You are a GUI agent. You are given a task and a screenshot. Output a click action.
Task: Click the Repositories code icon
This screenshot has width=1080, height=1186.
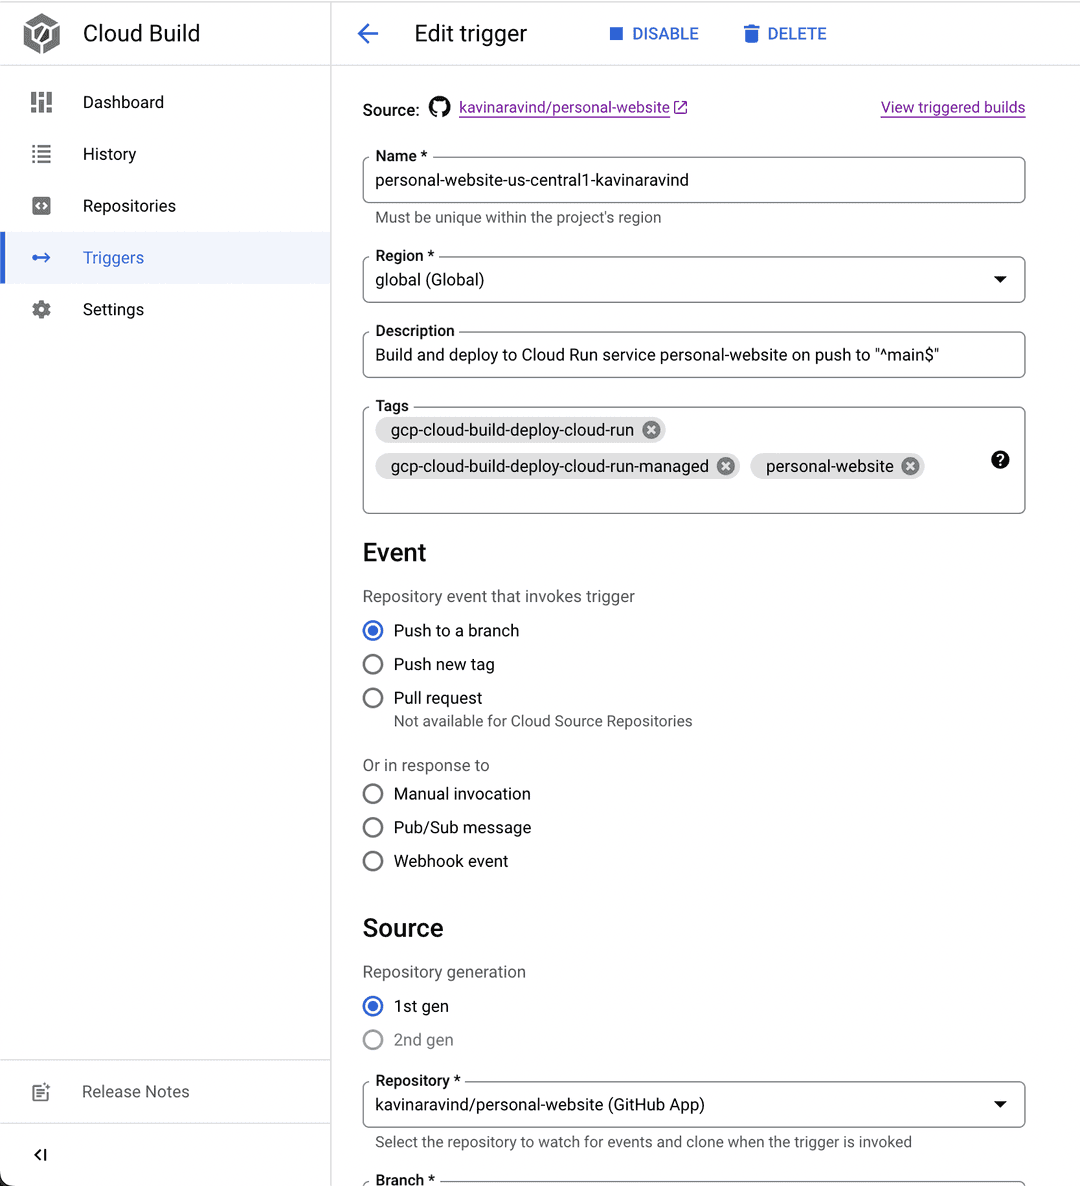42,206
